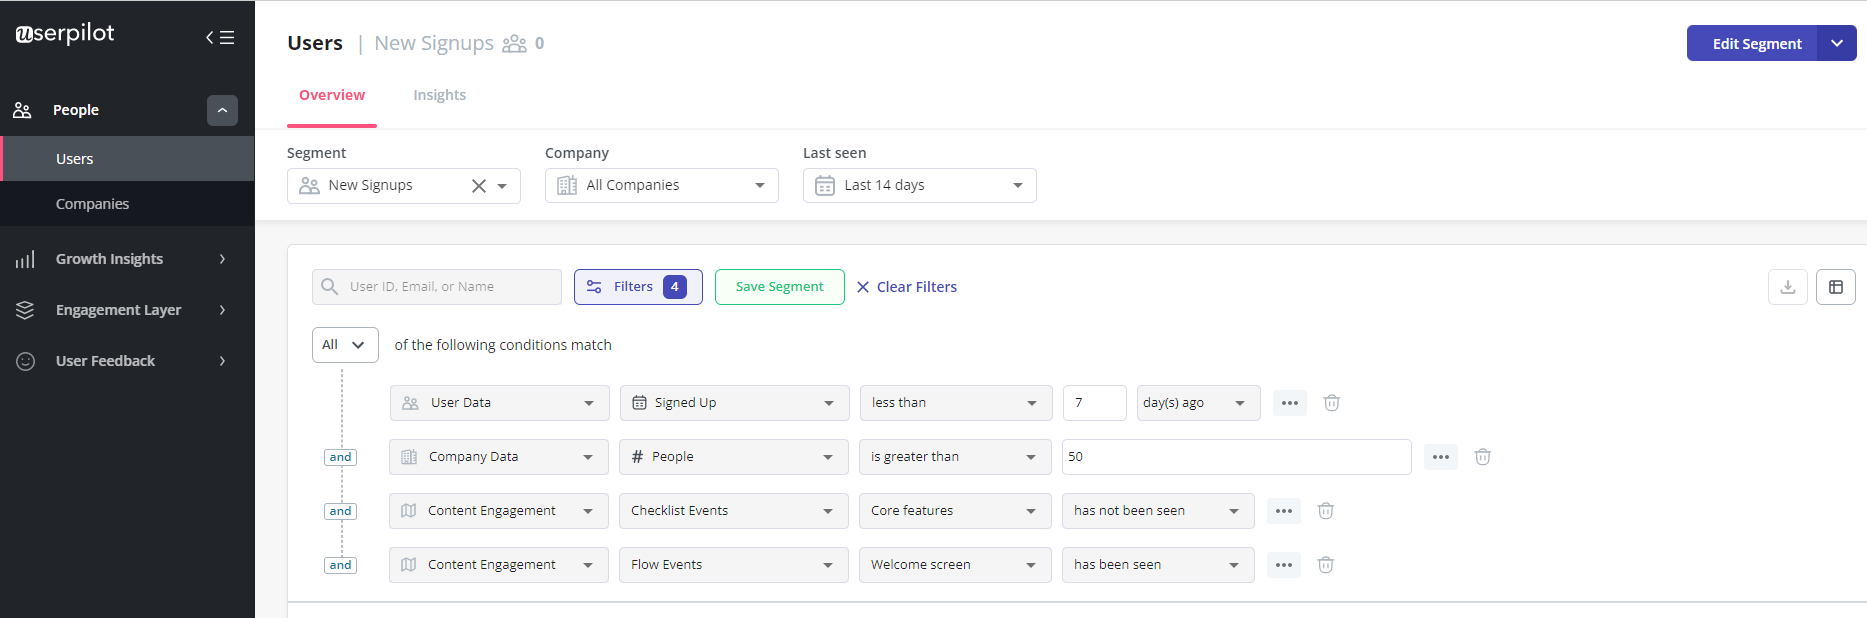Toggle the Filters panel button
The height and width of the screenshot is (618, 1867).
pos(638,287)
